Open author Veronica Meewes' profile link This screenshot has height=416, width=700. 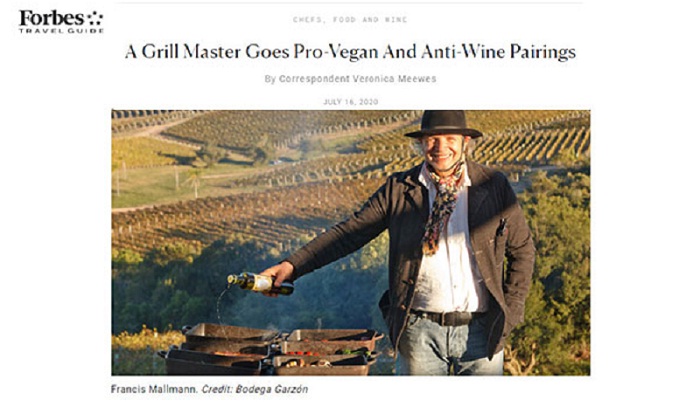pyautogui.click(x=394, y=79)
